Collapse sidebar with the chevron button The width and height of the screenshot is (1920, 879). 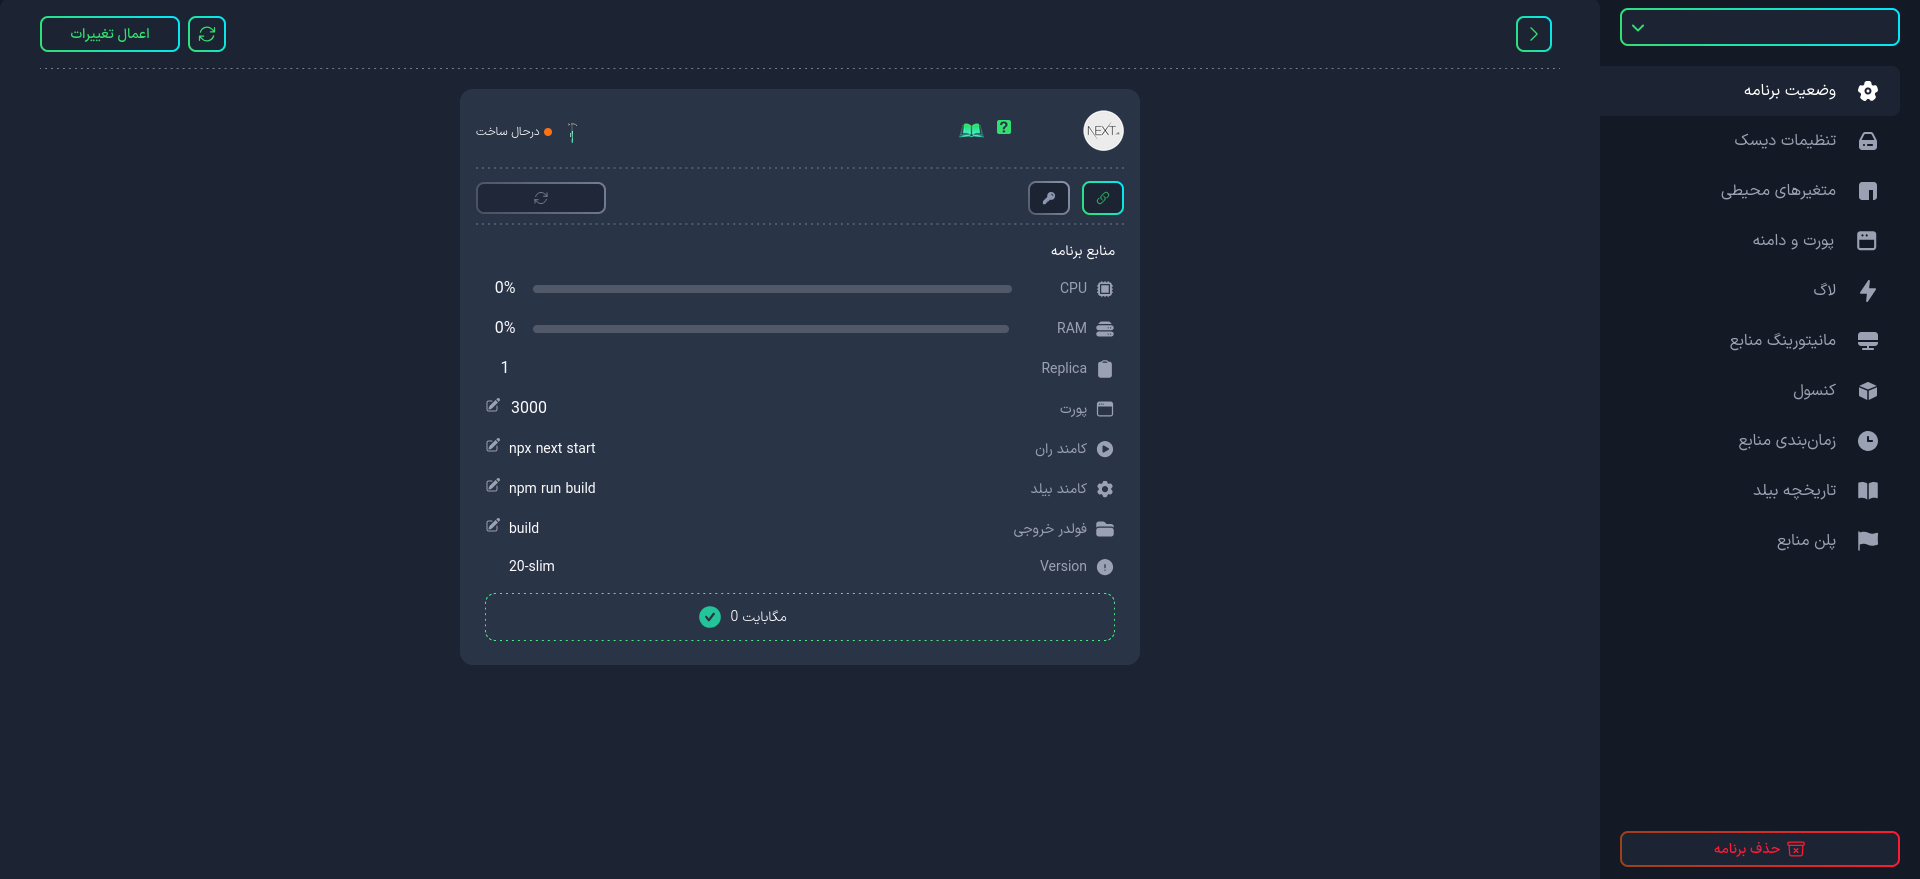[1533, 34]
